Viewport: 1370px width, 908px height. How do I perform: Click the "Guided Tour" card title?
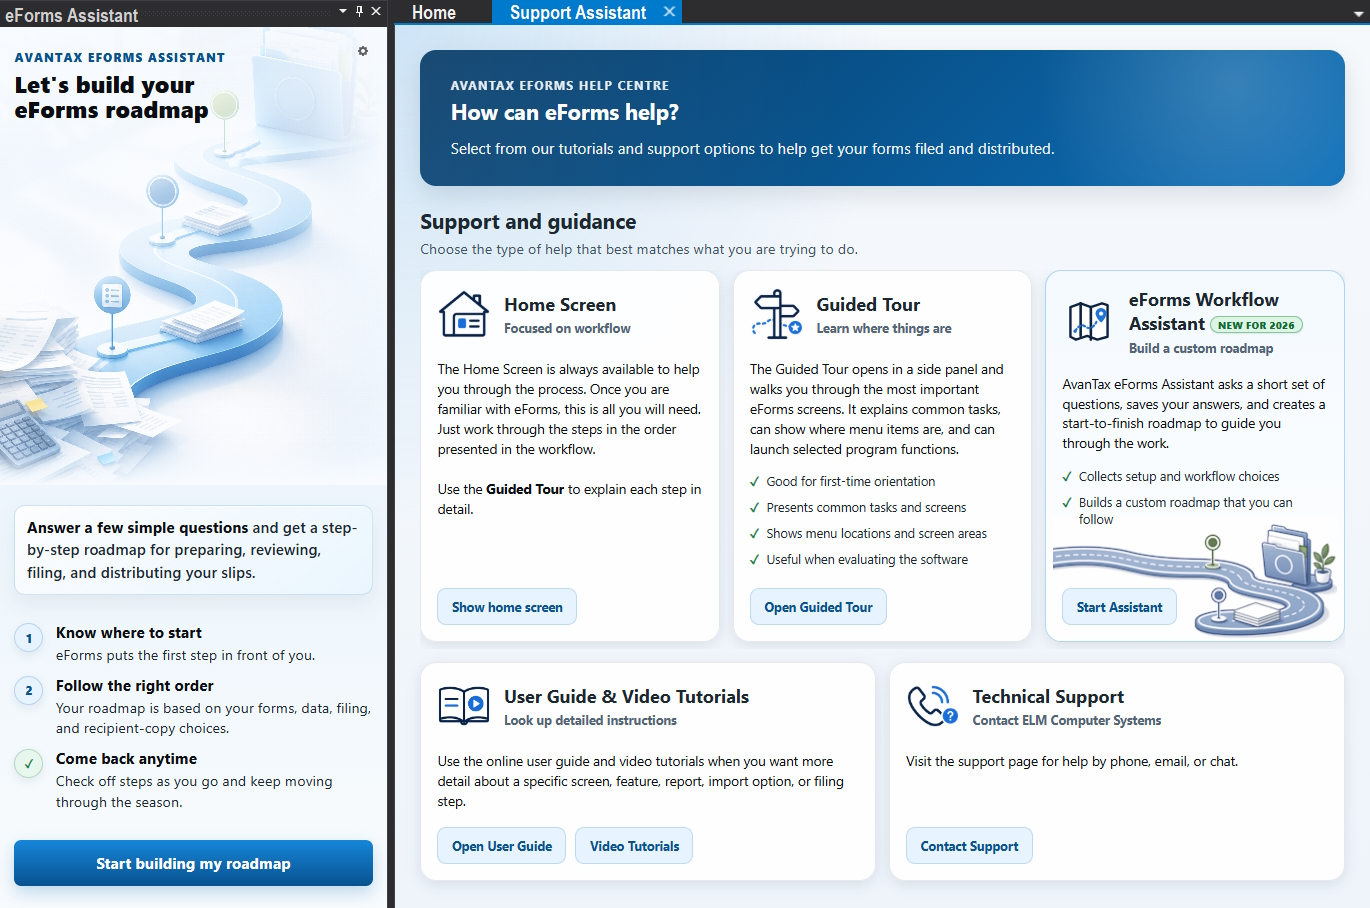[868, 305]
